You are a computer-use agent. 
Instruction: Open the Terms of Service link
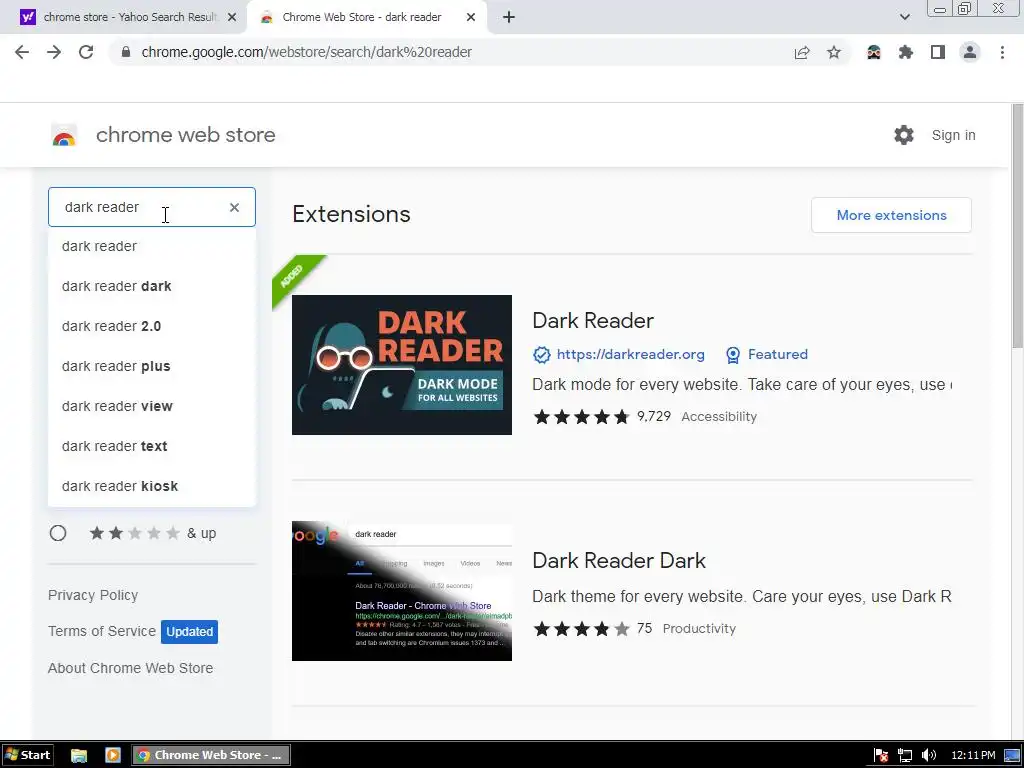102,632
